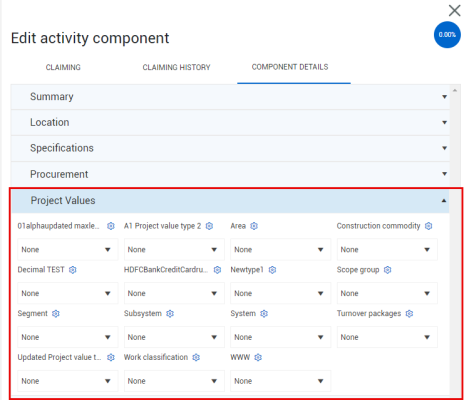
Task: Close the Edit activity component dialog
Action: tap(454, 10)
